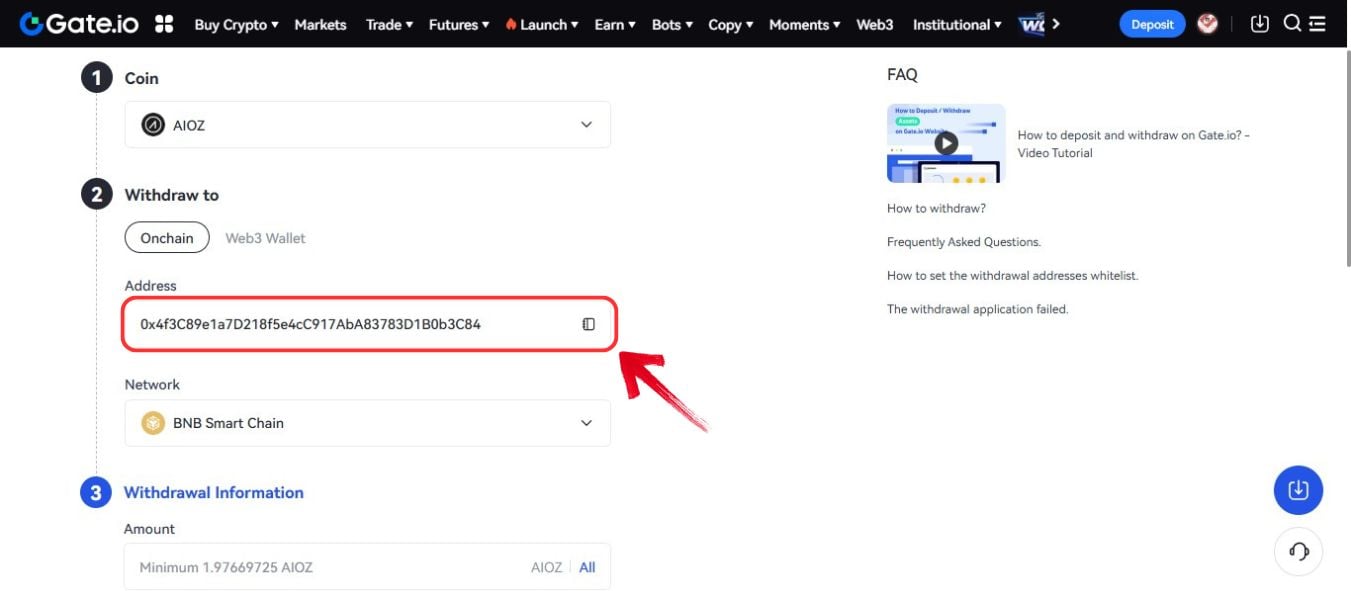The image size is (1351, 591).
Task: Click the BNB Smart Chain logo icon
Action: (153, 423)
